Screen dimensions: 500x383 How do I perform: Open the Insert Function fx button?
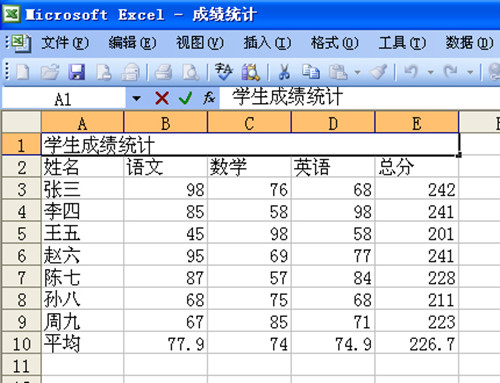[209, 98]
